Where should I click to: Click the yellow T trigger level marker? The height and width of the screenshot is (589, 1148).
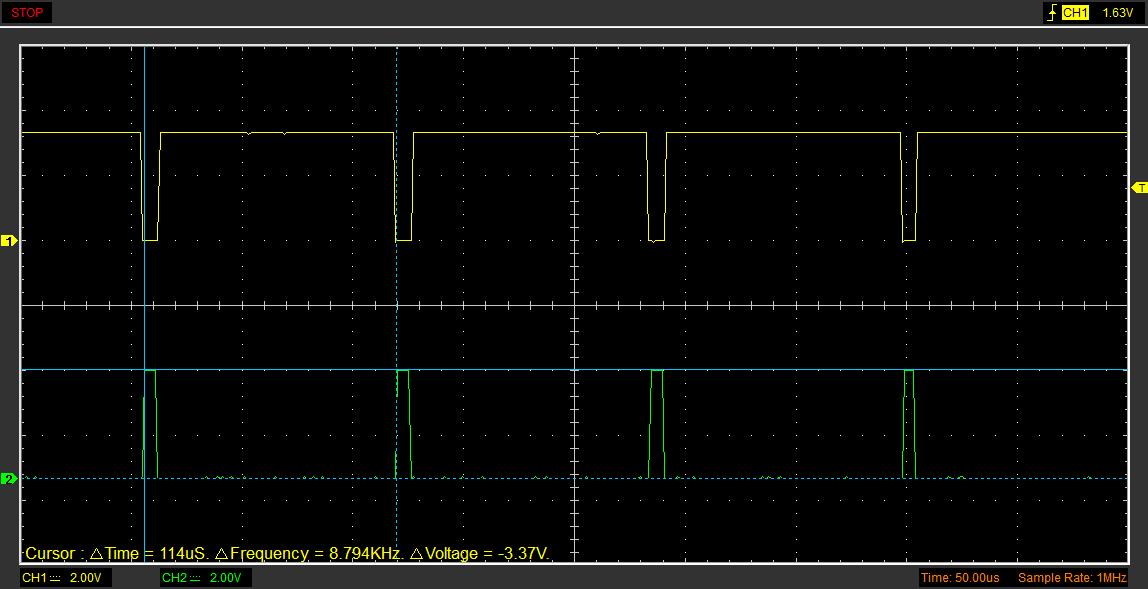coord(1139,188)
